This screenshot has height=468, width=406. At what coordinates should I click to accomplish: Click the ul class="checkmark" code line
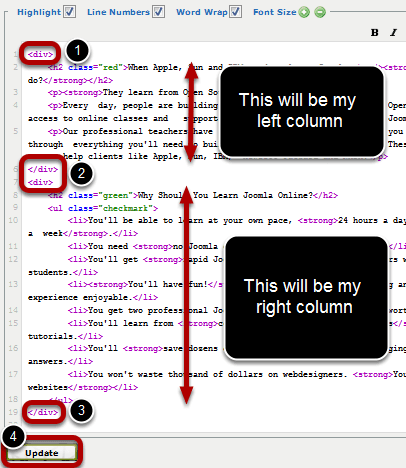(103, 208)
